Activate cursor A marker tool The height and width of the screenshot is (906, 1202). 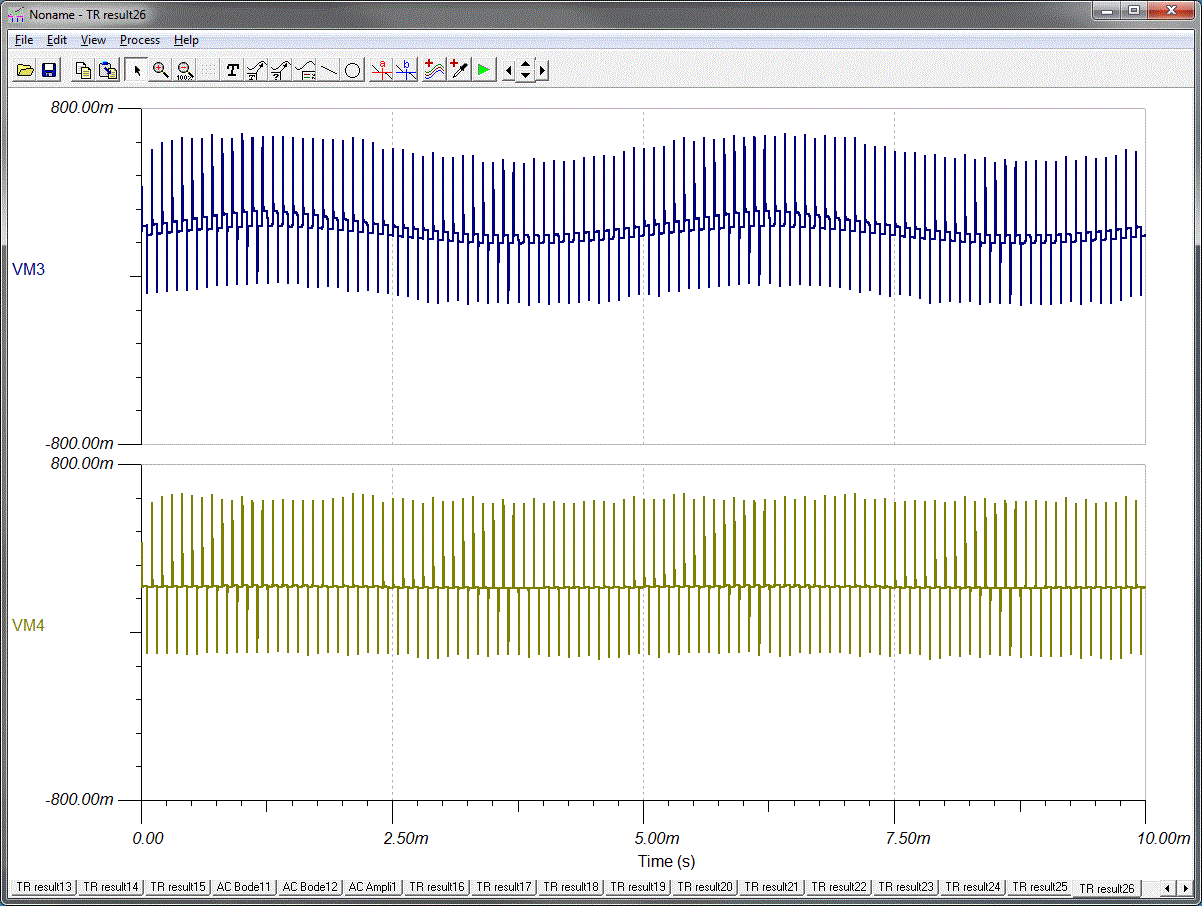380,70
